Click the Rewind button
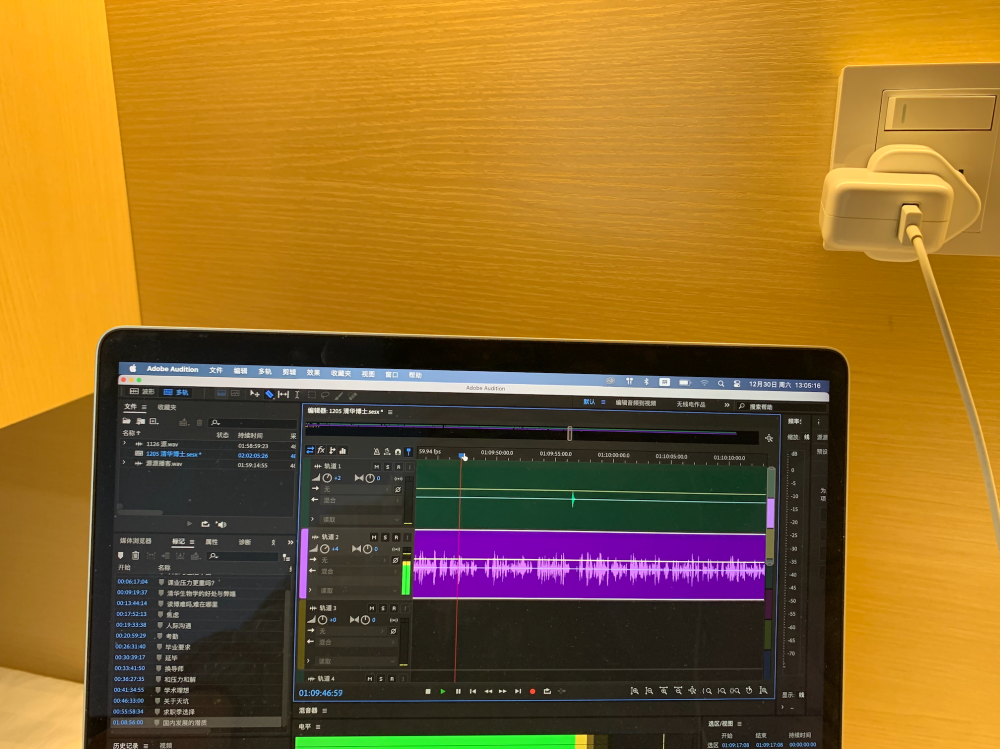The image size is (1000, 749). (x=488, y=691)
